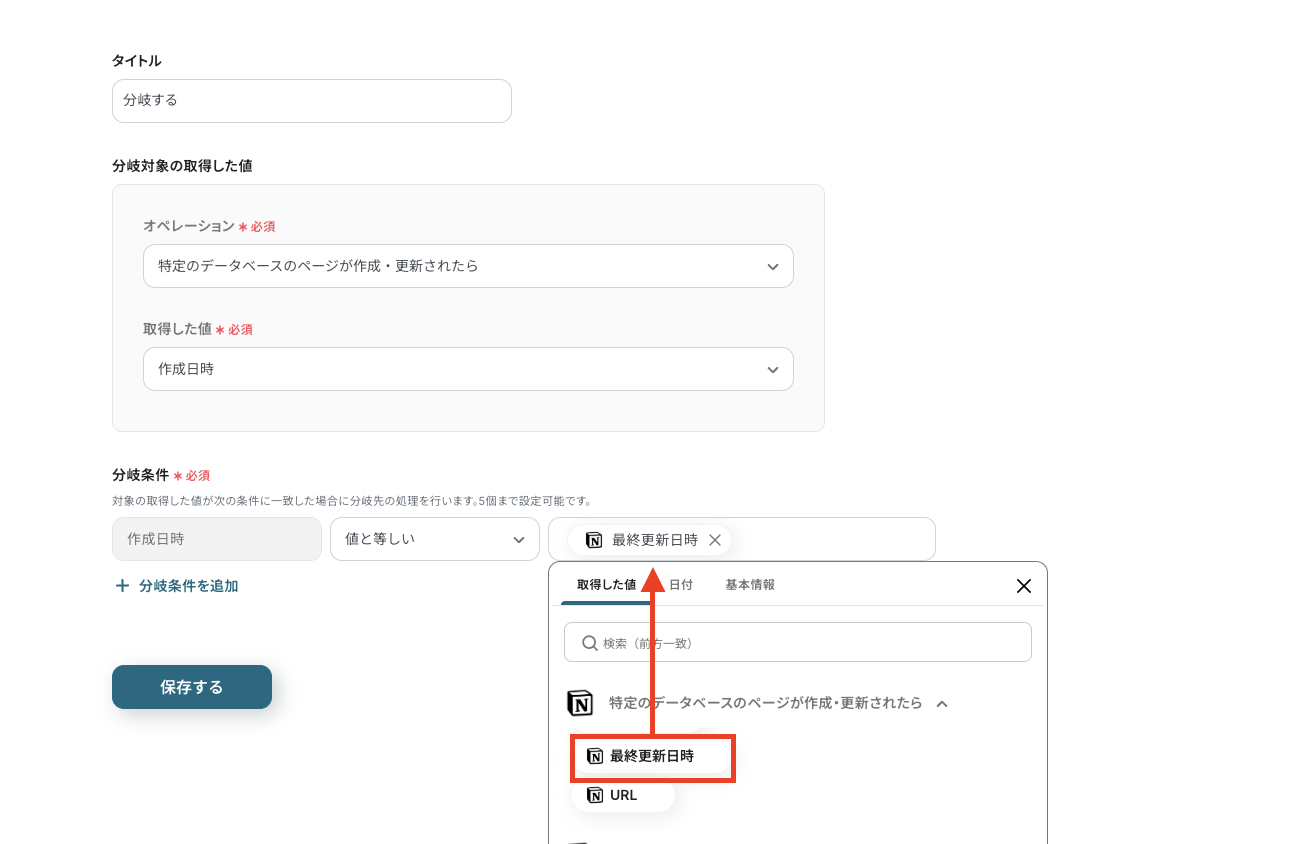Switch to the 取得した値 tab

[606, 585]
